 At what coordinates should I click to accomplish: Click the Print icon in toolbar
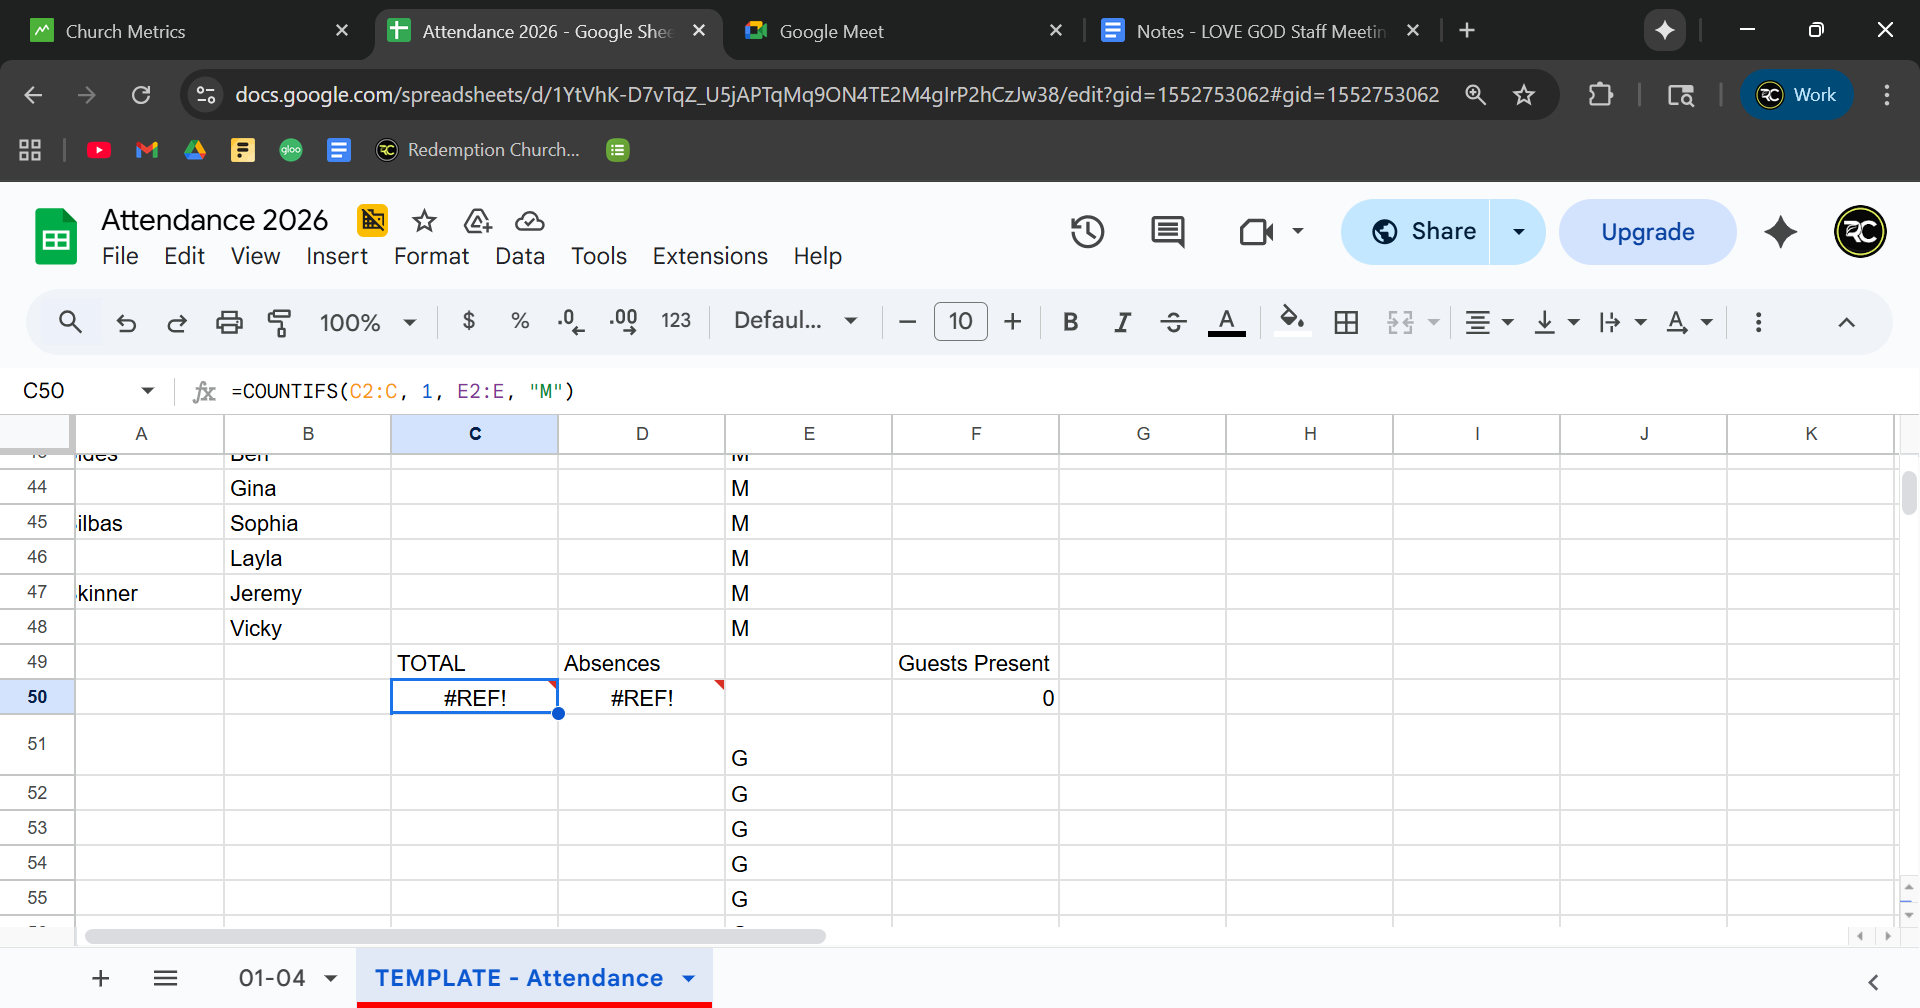tap(229, 322)
